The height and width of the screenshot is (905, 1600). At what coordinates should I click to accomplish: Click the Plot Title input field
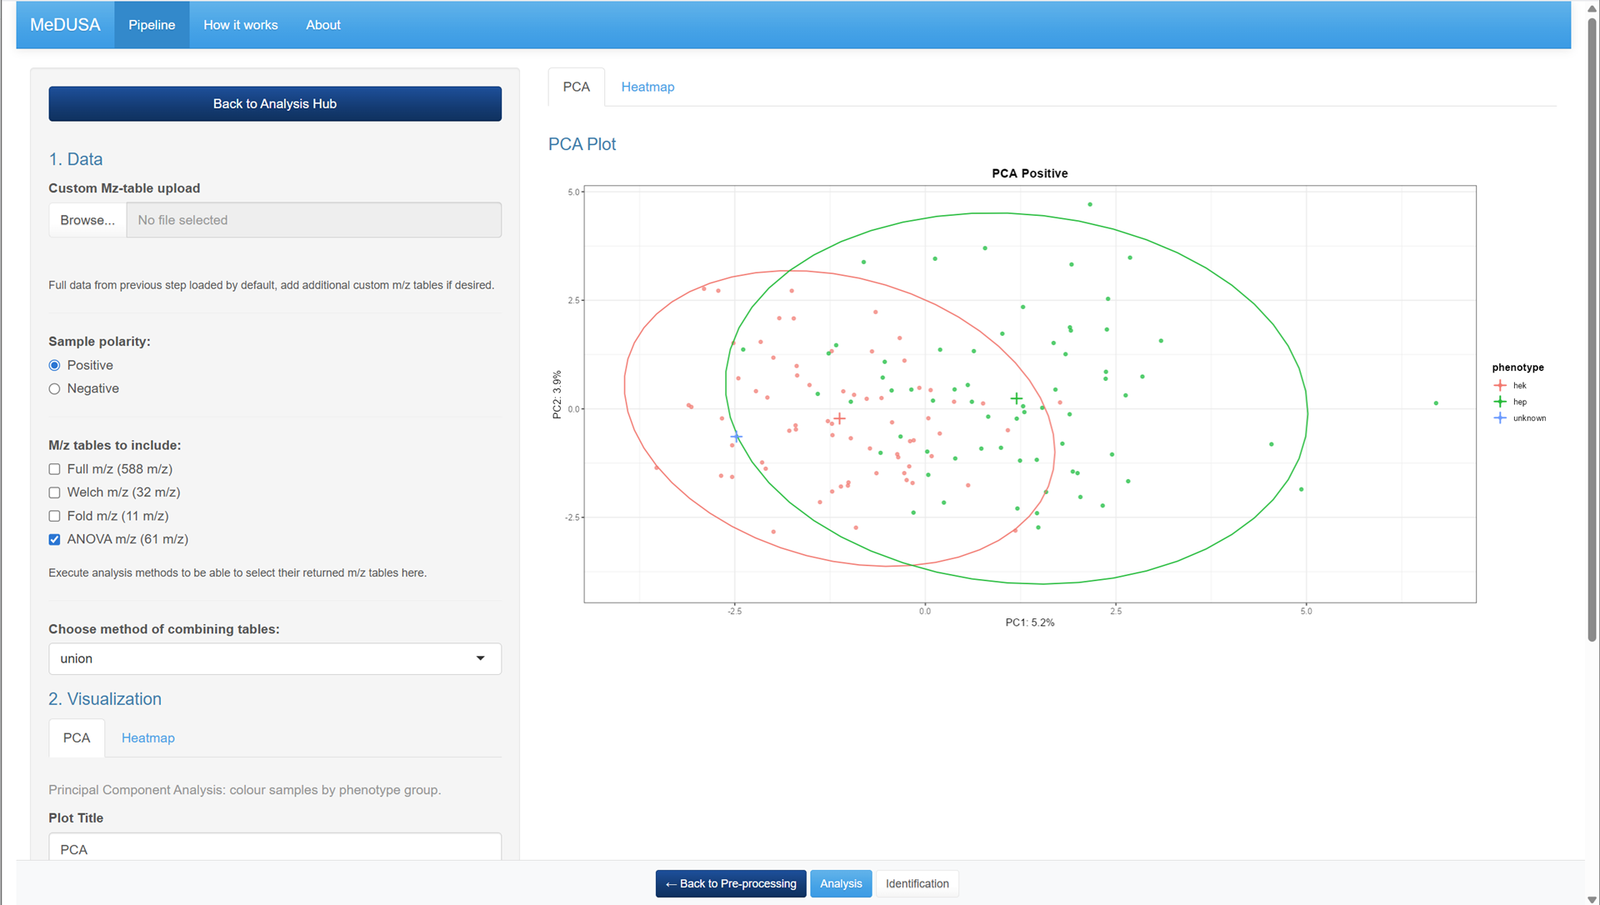[275, 847]
